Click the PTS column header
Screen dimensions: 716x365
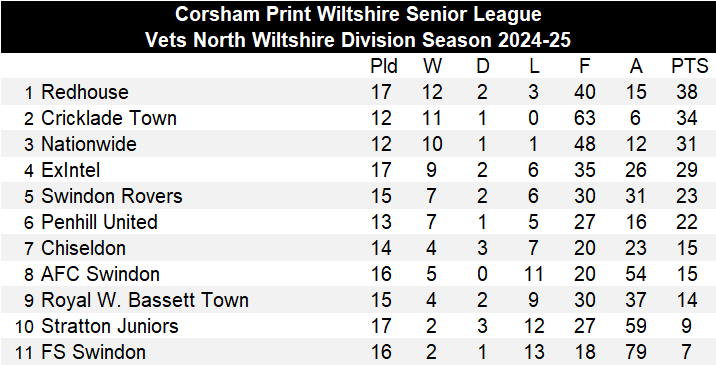click(x=690, y=66)
